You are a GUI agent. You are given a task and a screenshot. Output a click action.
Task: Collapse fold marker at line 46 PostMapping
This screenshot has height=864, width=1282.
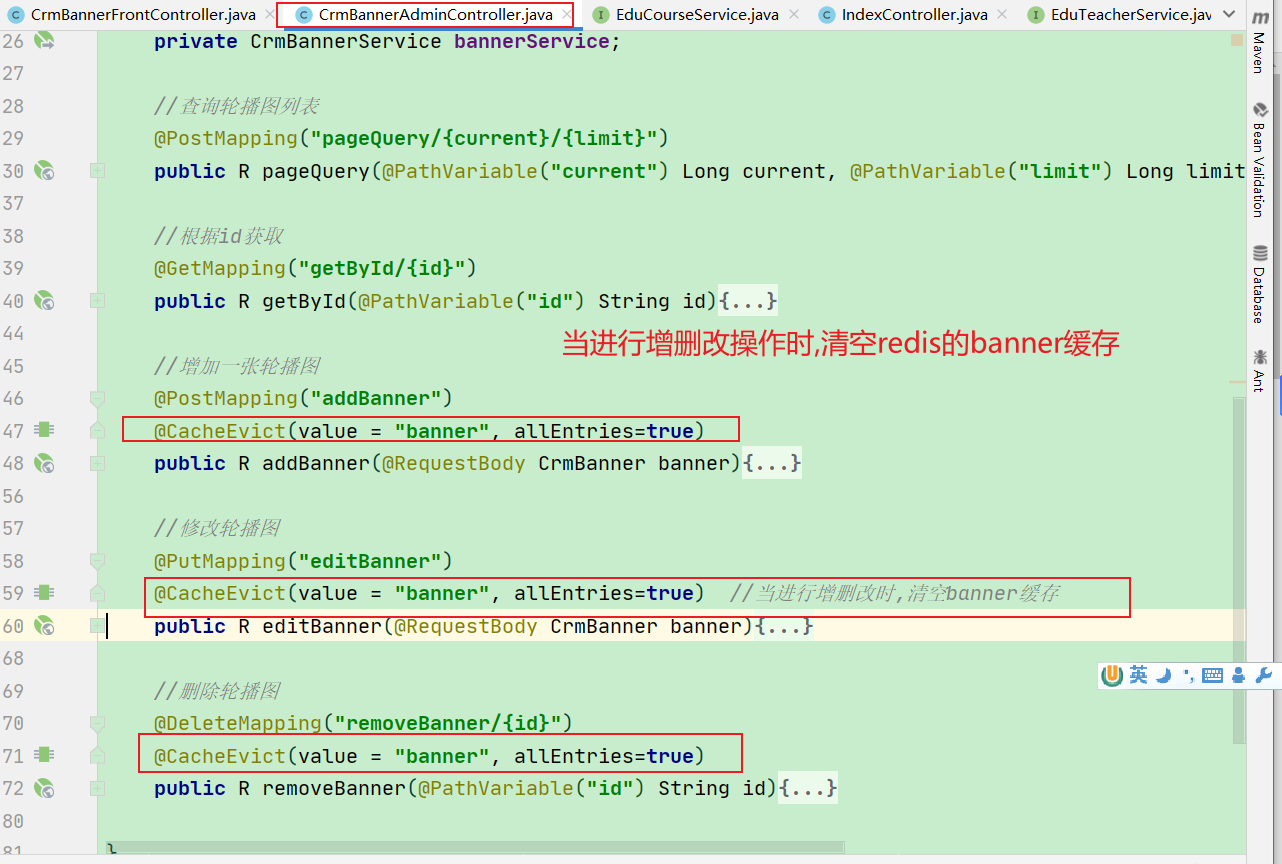[x=97, y=398]
